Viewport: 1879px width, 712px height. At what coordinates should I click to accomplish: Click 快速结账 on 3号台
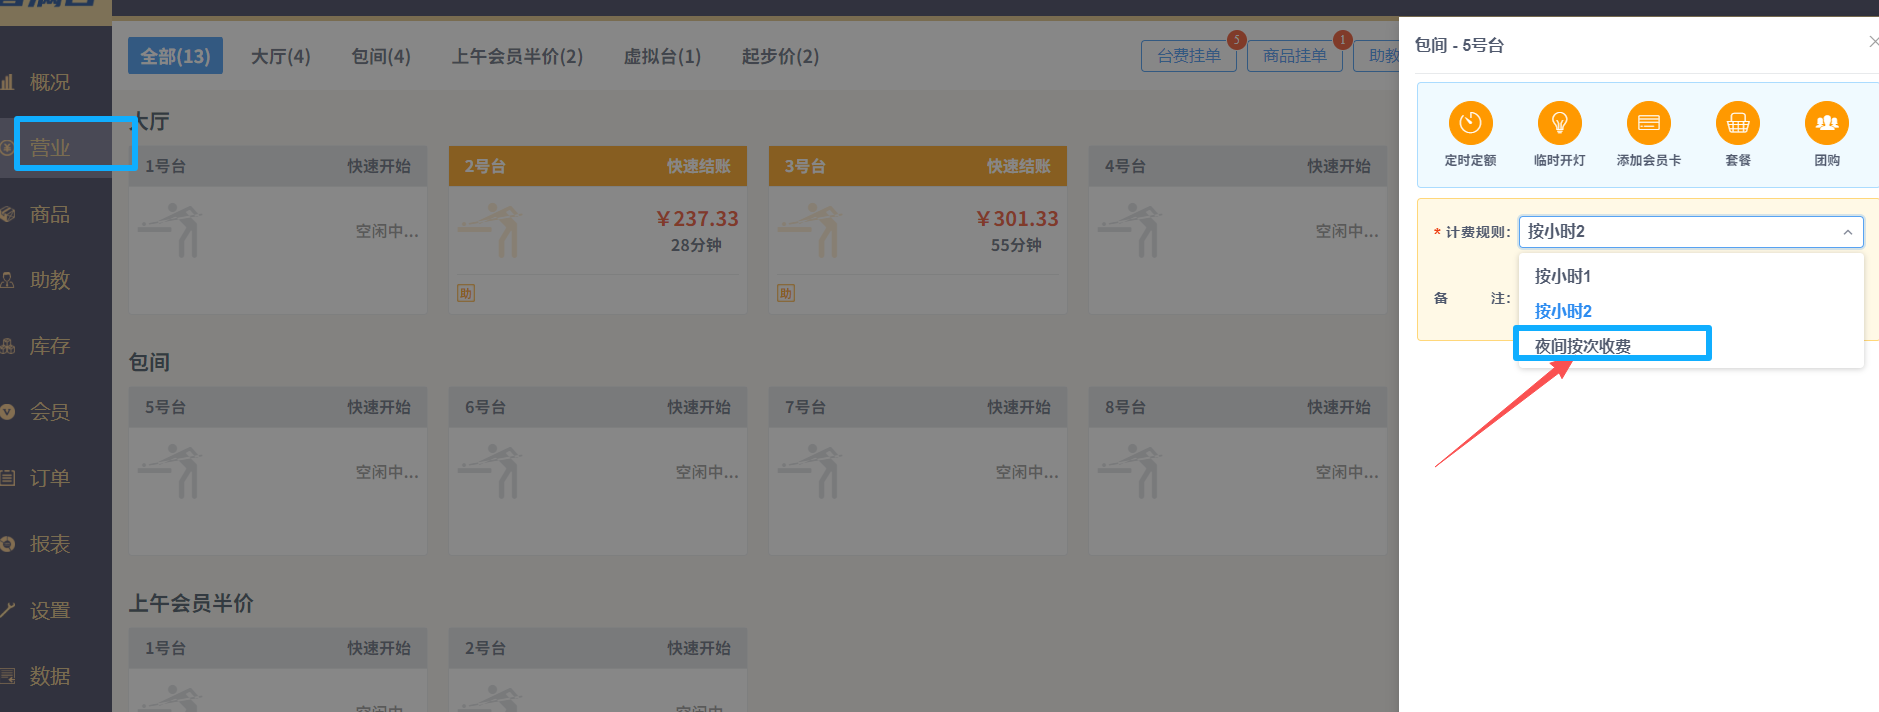[1019, 166]
